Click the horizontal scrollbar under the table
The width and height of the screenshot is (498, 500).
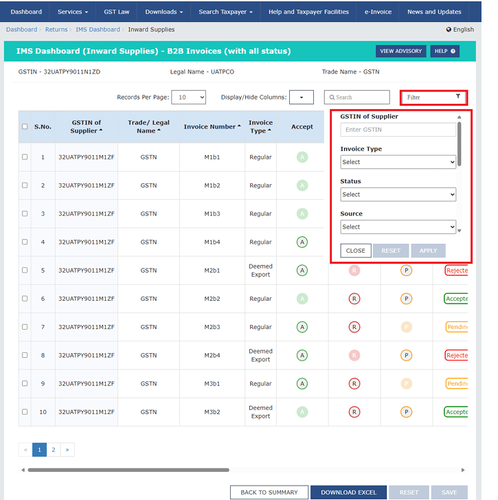pos(128,470)
